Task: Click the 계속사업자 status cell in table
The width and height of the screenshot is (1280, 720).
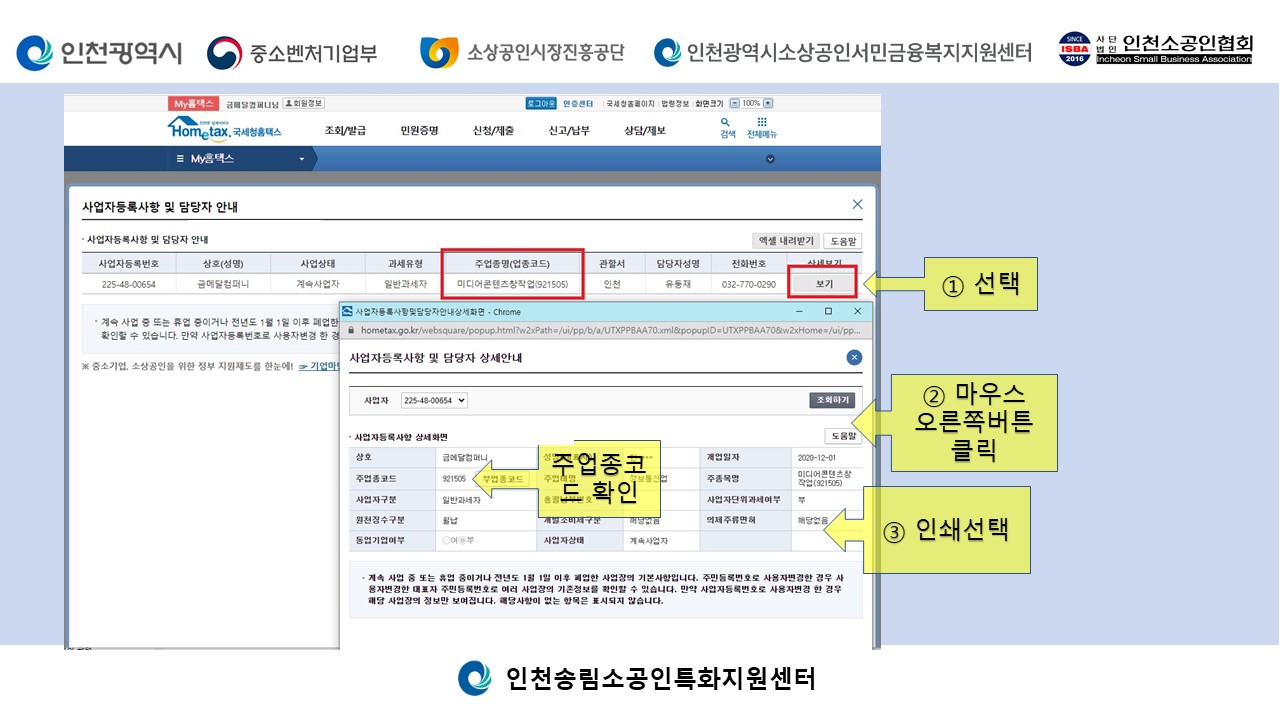Action: pos(318,285)
